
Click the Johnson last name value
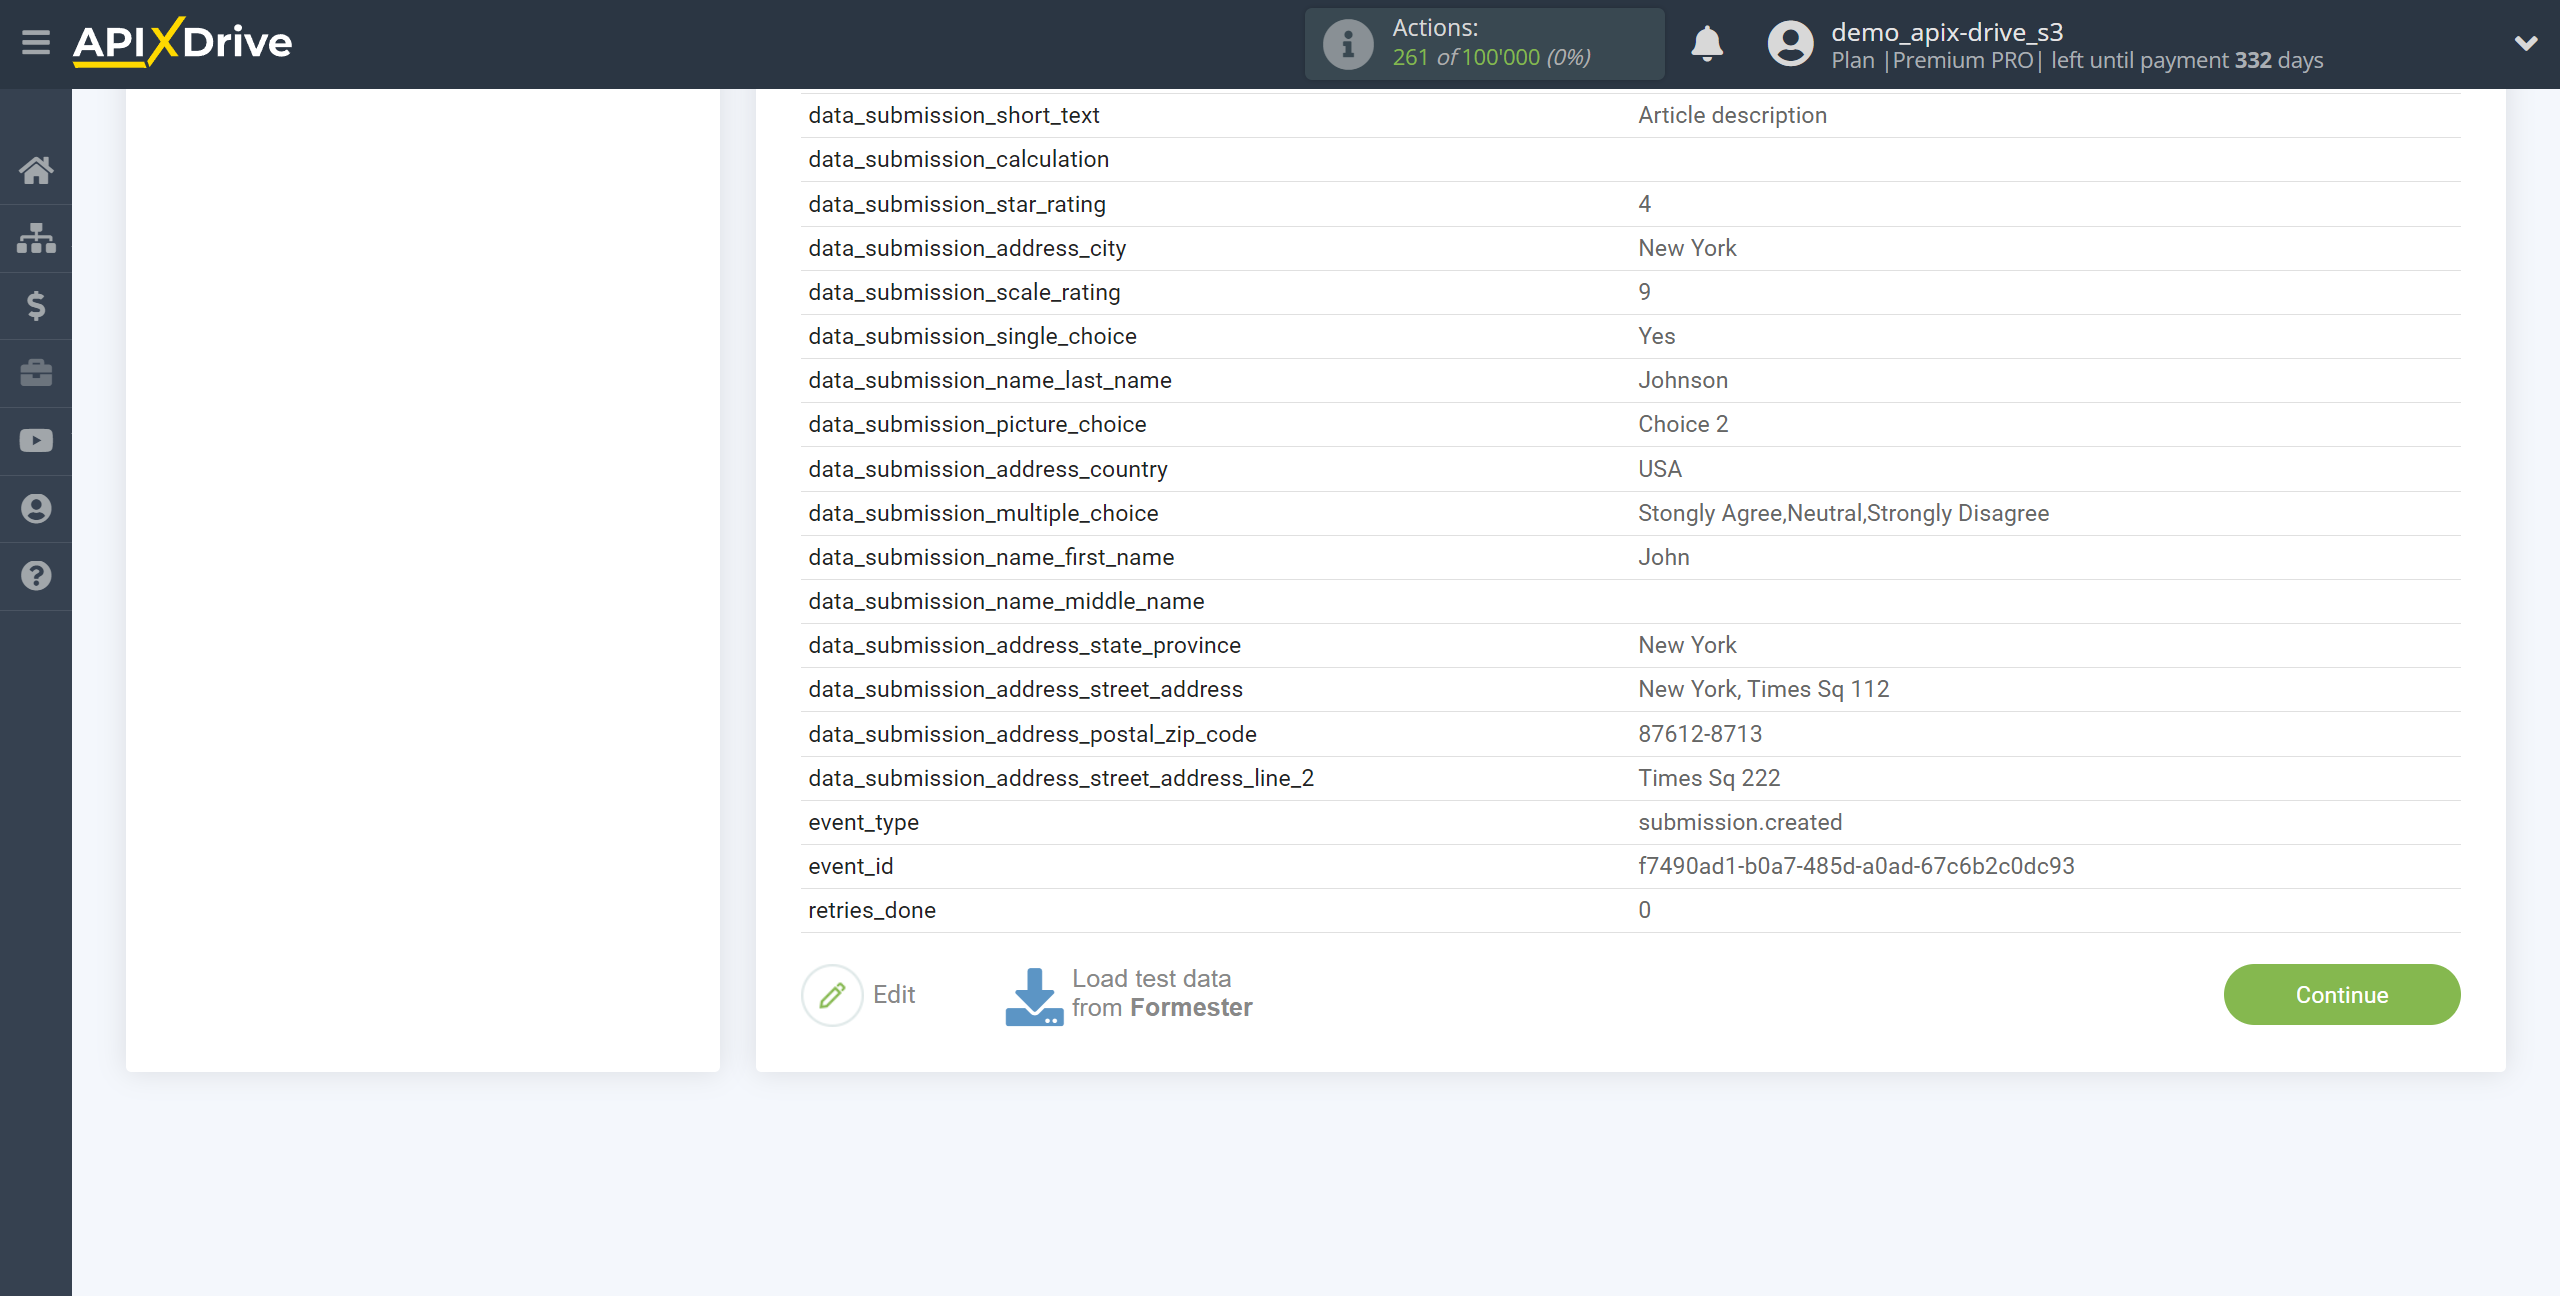1683,380
